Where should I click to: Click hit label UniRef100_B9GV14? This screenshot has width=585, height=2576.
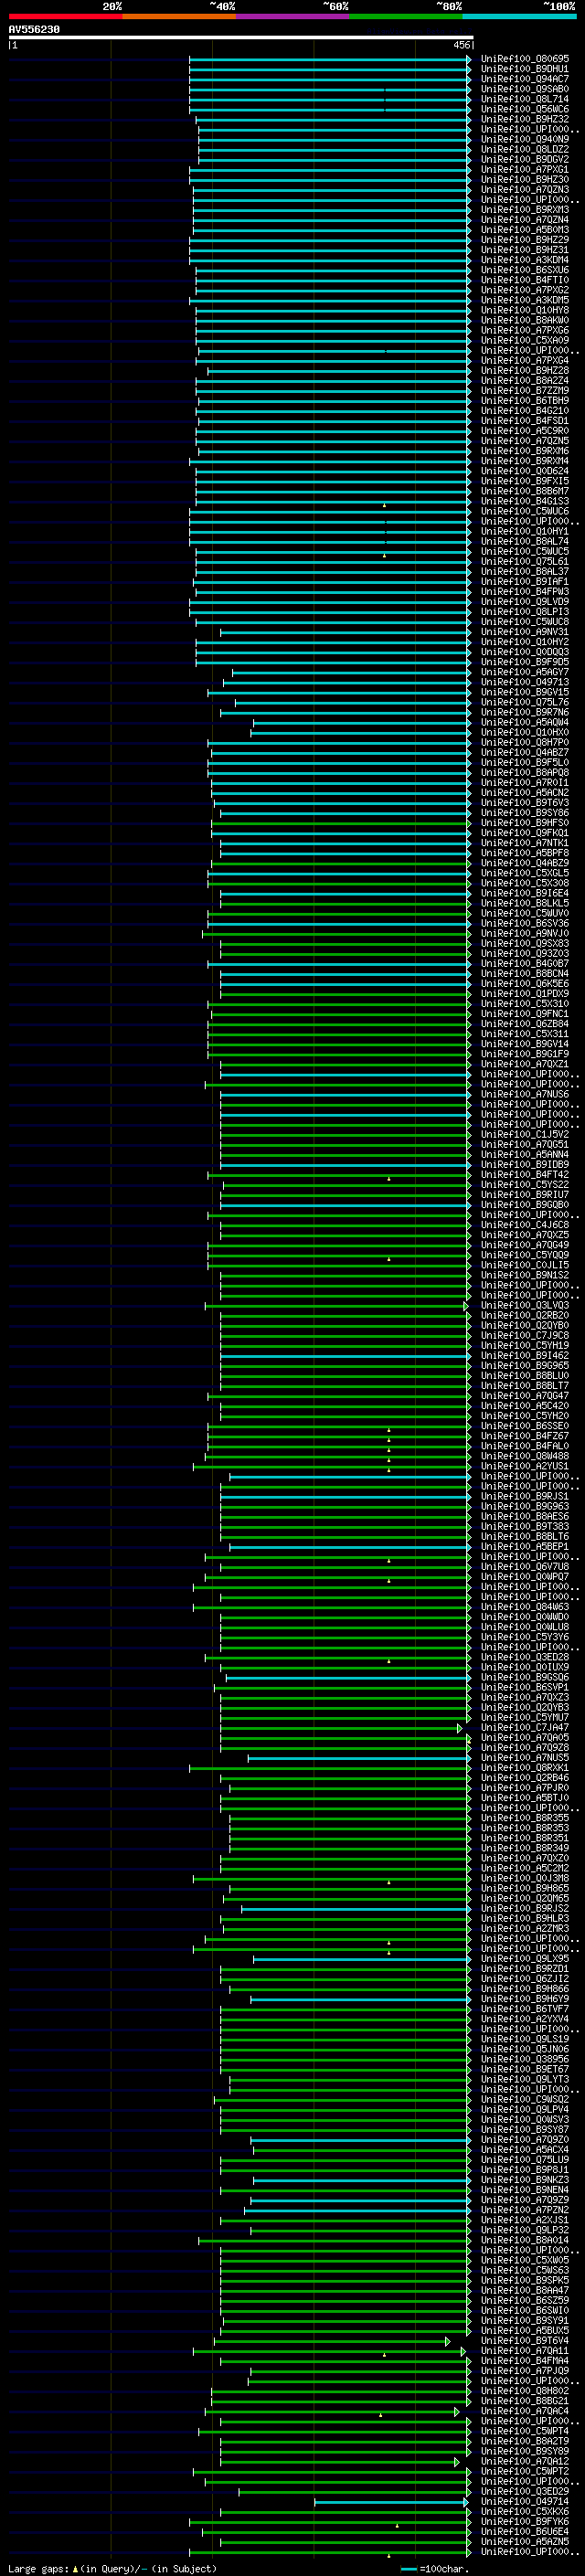point(525,1044)
